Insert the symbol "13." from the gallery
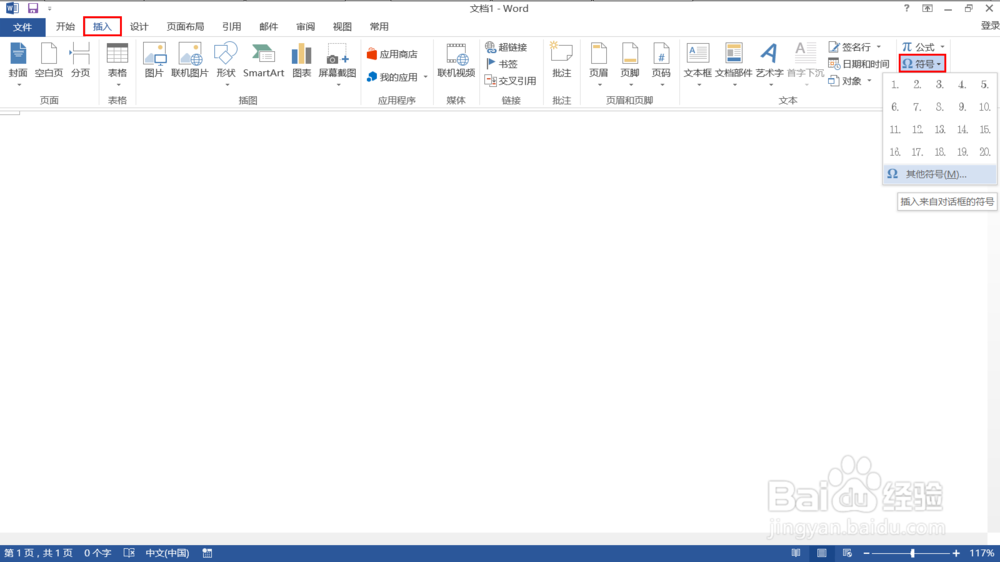This screenshot has width=1000, height=562. click(x=940, y=129)
